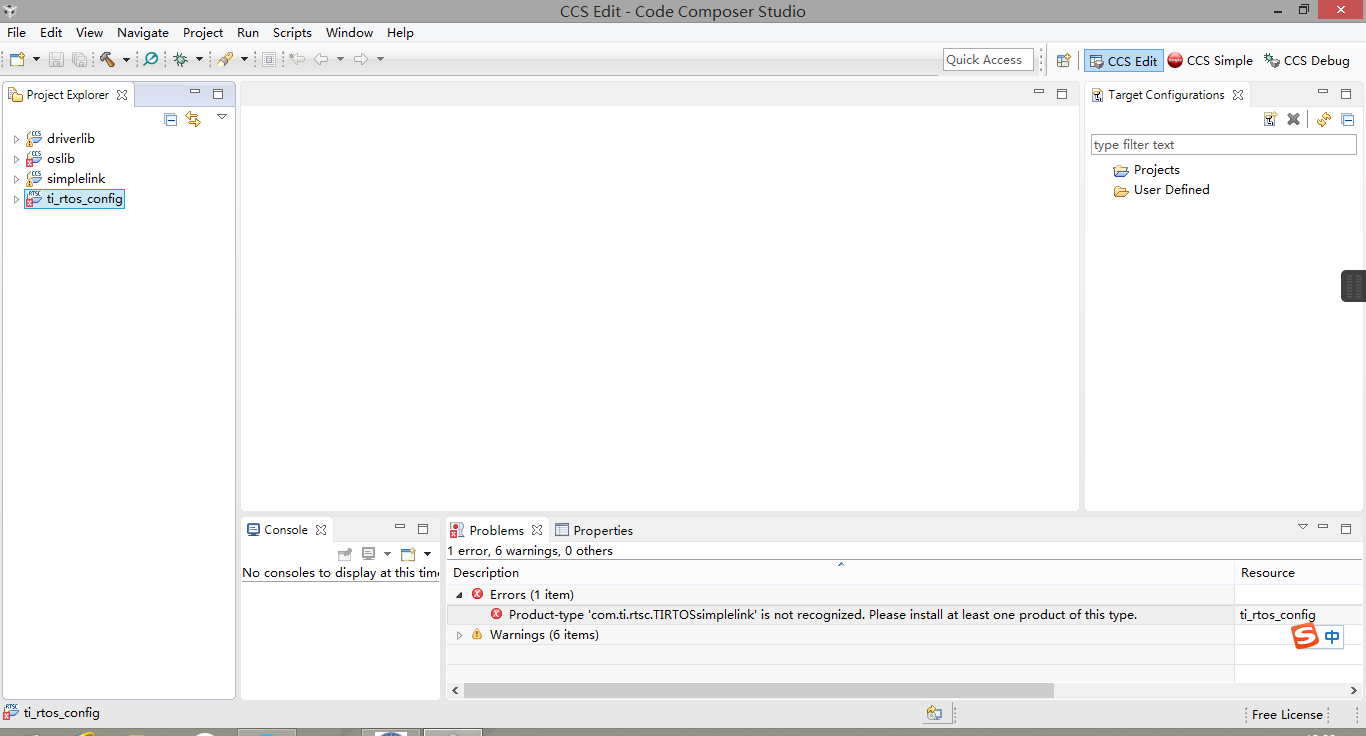
Task: Expand the ti_rtos_config project node
Action: [x=16, y=199]
